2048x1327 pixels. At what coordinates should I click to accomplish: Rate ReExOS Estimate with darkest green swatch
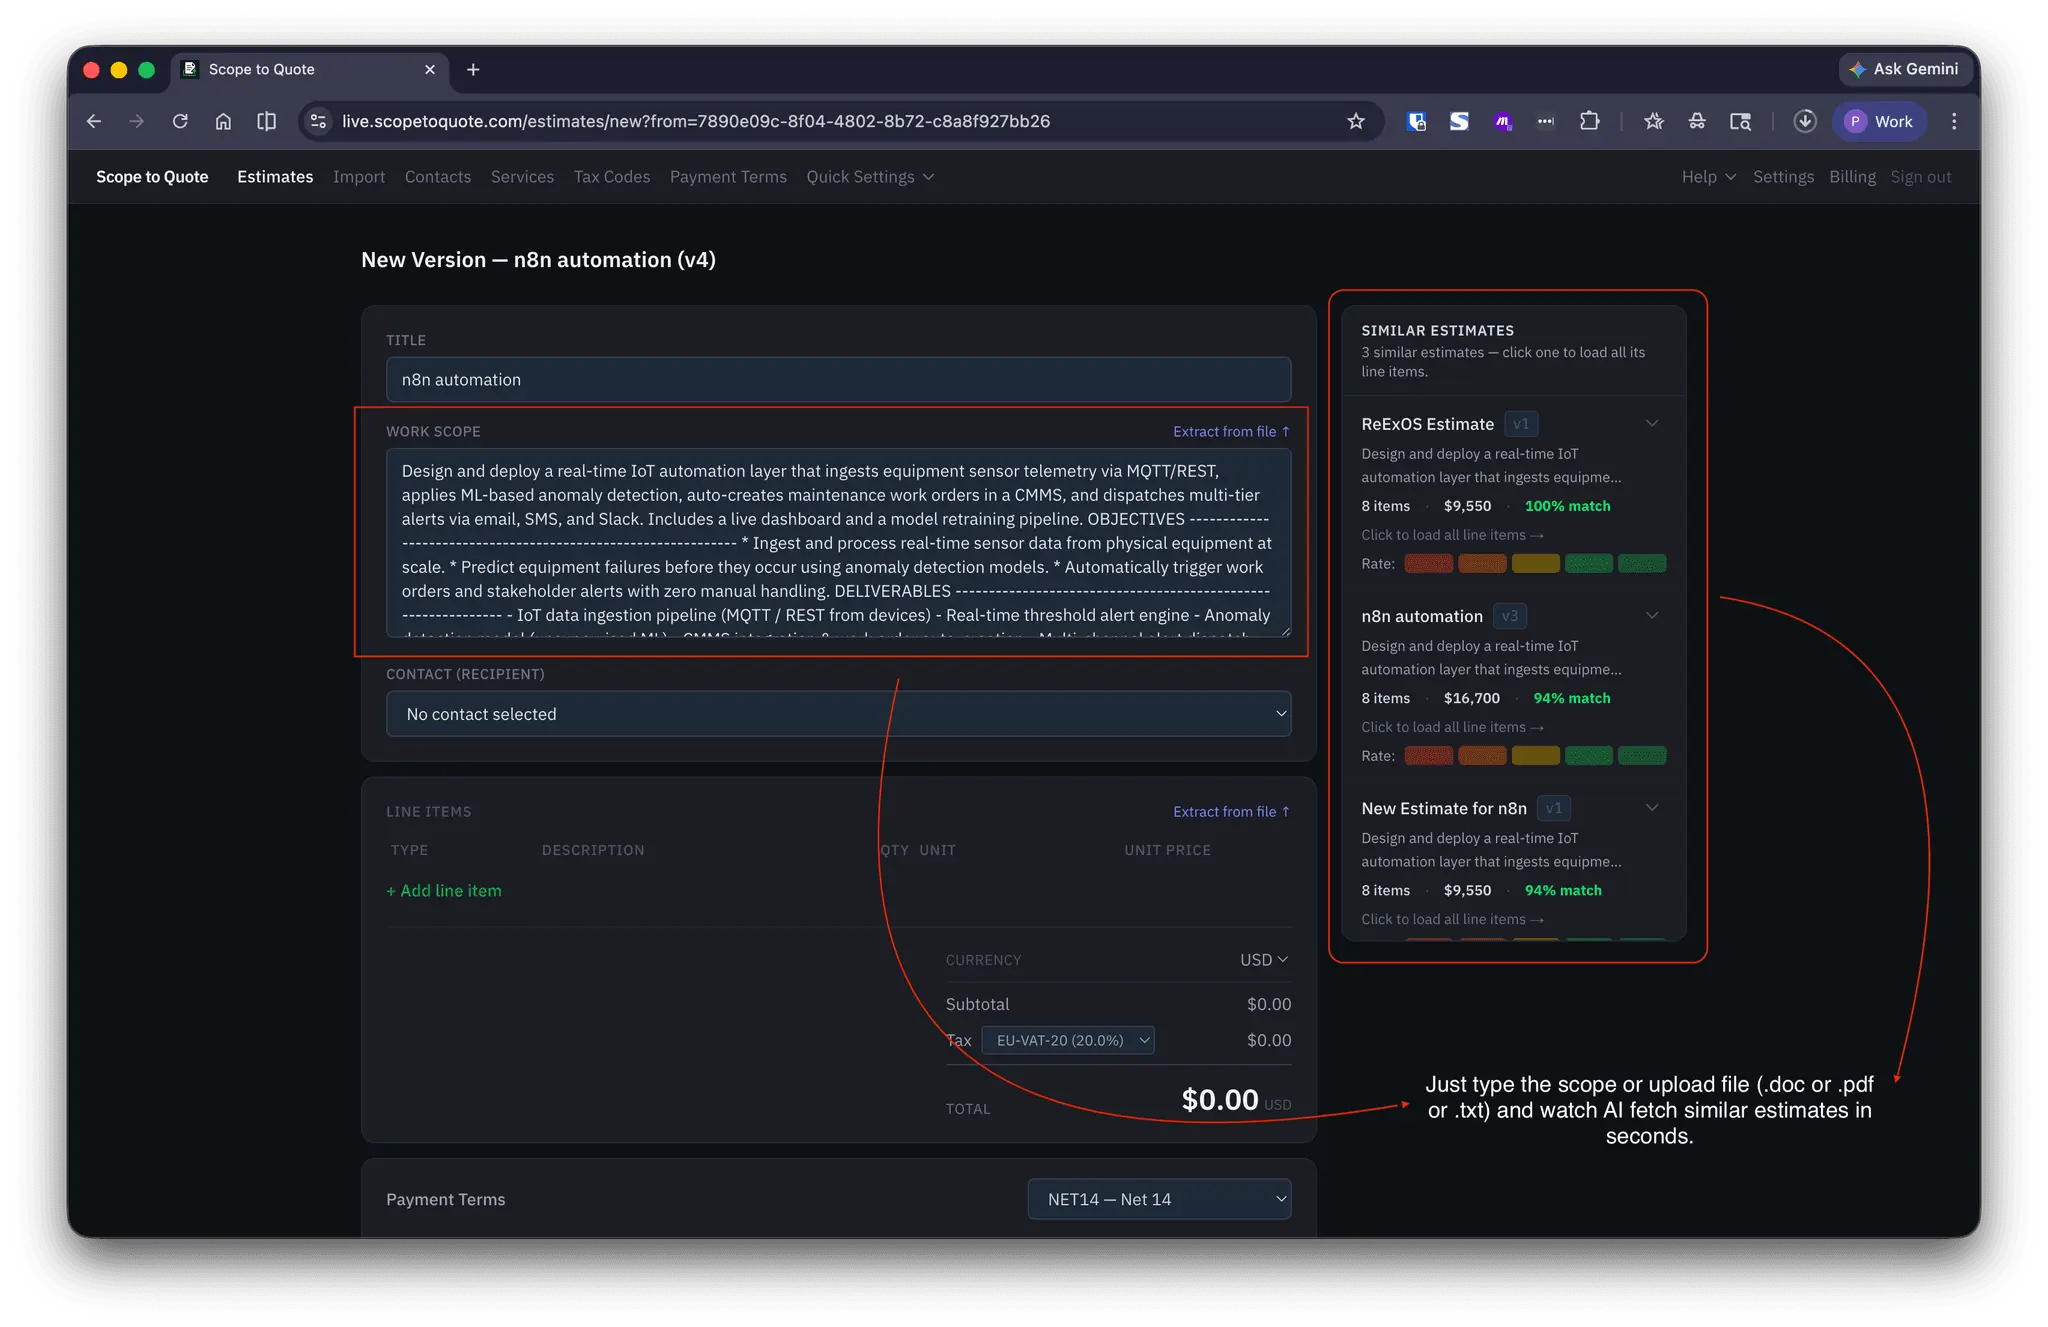1642,563
